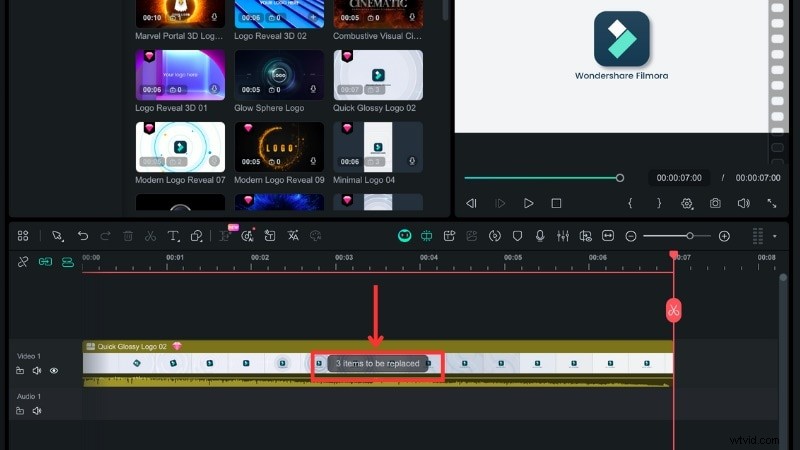Lock the Video 1 track

tap(20, 370)
